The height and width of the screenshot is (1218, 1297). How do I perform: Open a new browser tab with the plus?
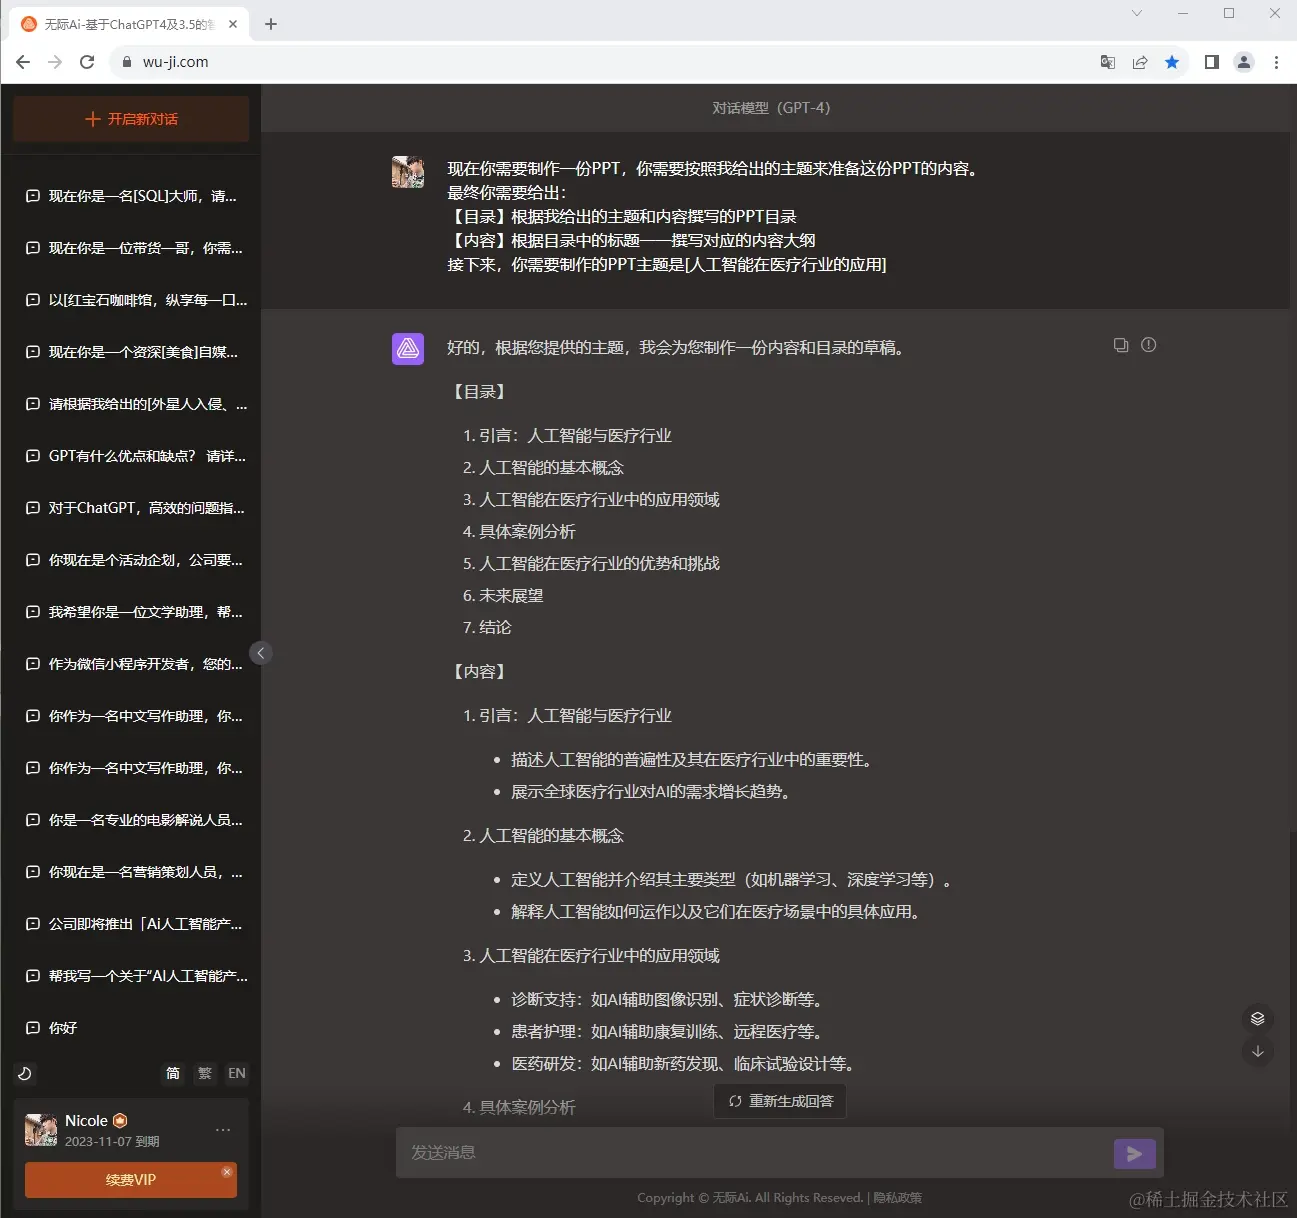coord(271,24)
